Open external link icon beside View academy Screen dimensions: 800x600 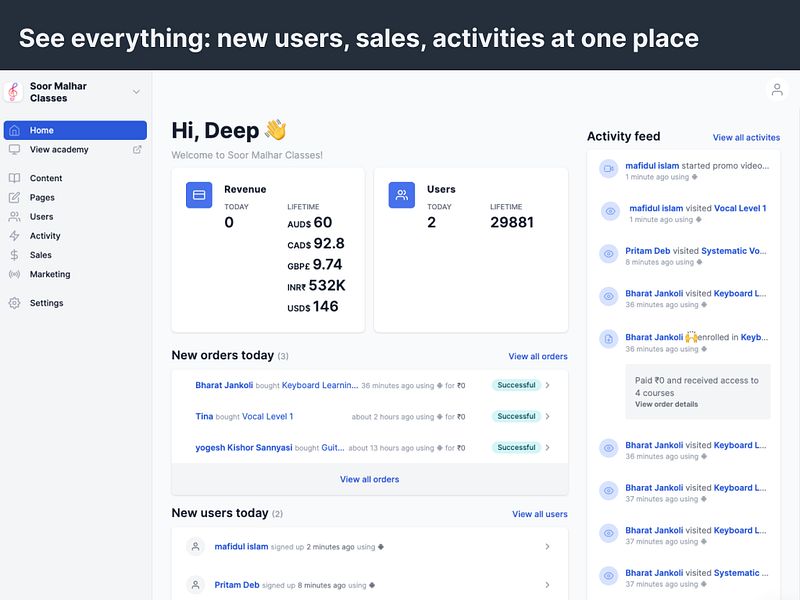tap(137, 149)
